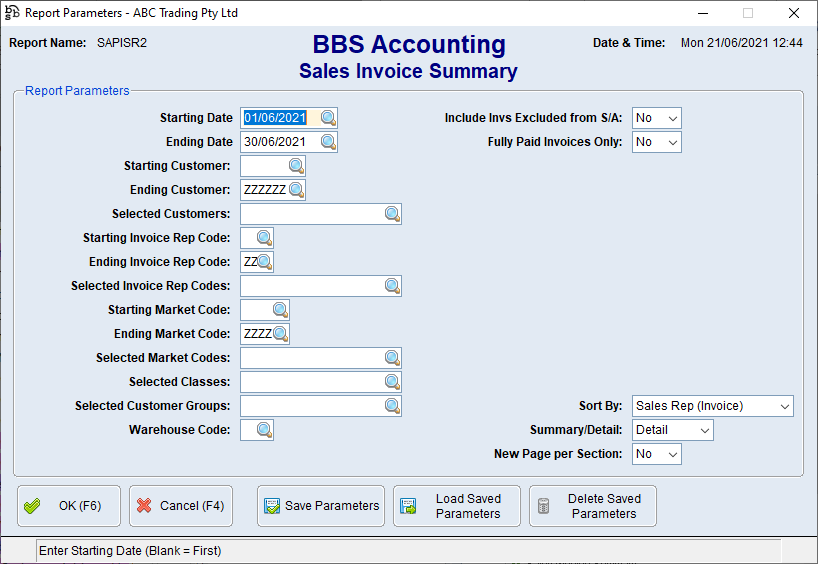This screenshot has height=564, width=818.
Task: Open the Selected Market Codes lookup
Action: [x=392, y=358]
